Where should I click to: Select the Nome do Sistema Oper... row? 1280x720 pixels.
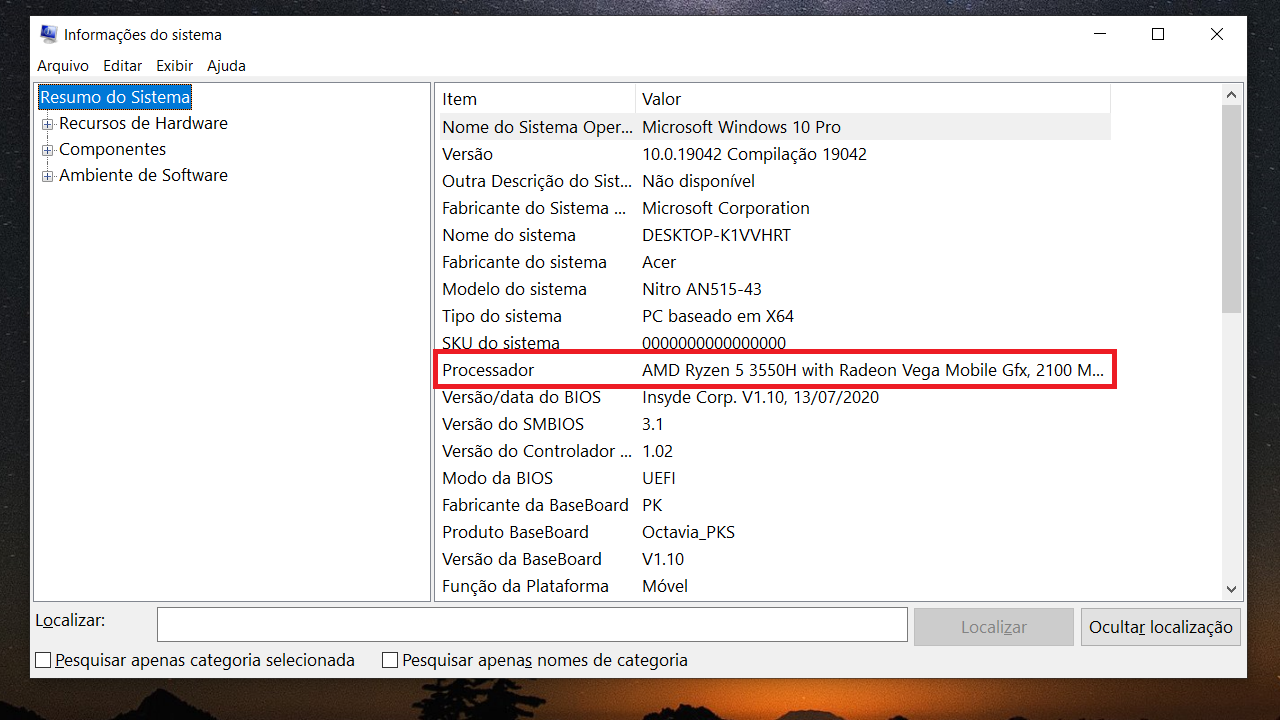[773, 127]
